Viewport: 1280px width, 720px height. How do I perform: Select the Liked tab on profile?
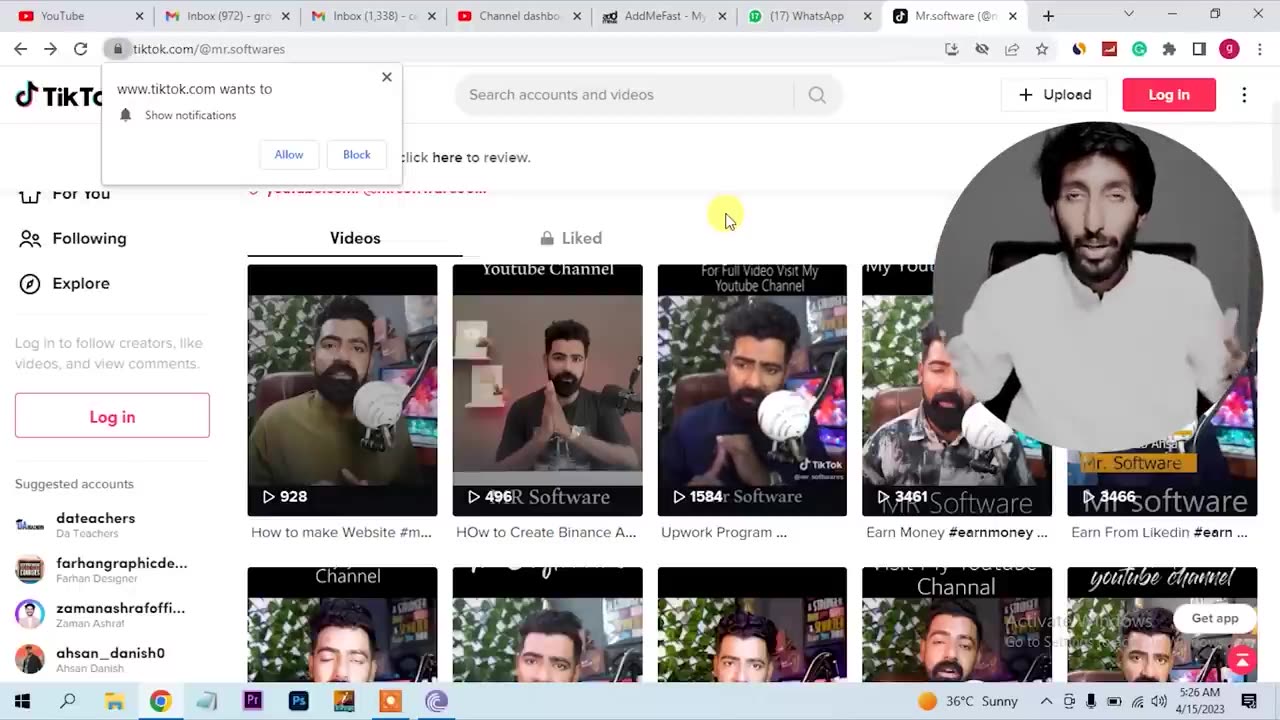pyautogui.click(x=571, y=238)
